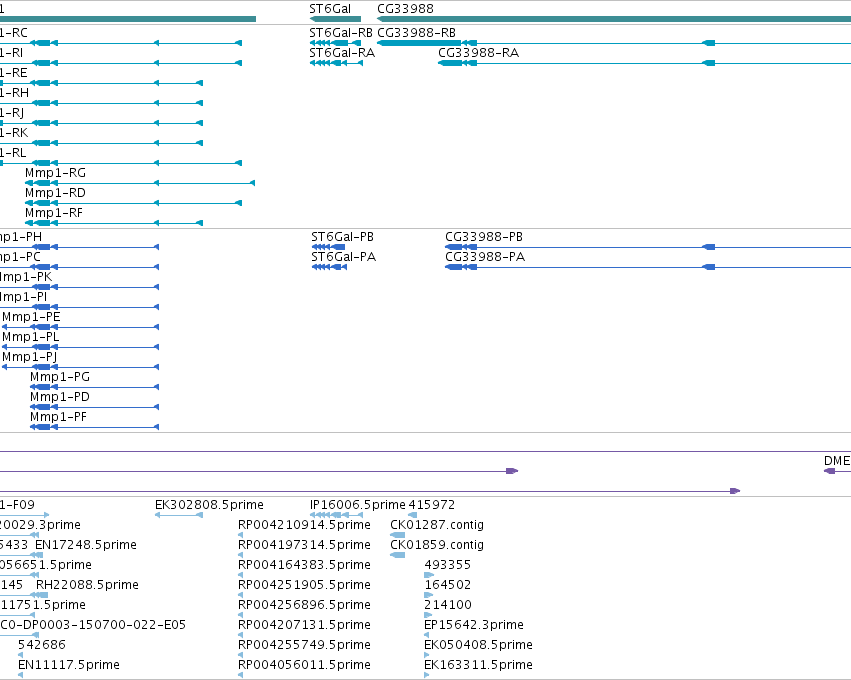Select the EK302808.5prime alignment glyph
Viewport: 851px width, 680px height.
point(179,515)
